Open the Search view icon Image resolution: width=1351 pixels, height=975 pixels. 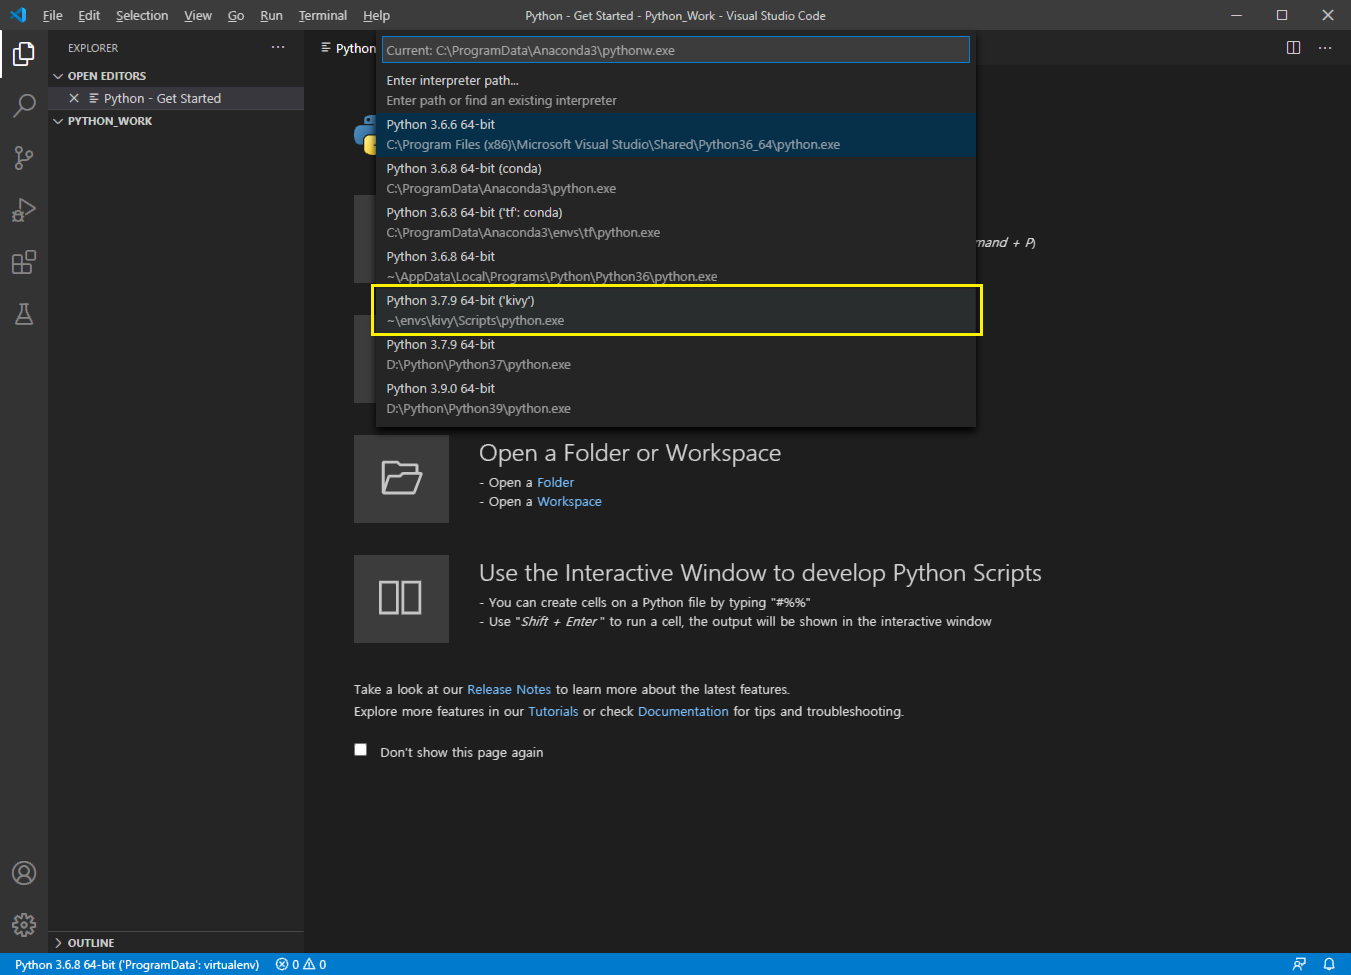24,105
